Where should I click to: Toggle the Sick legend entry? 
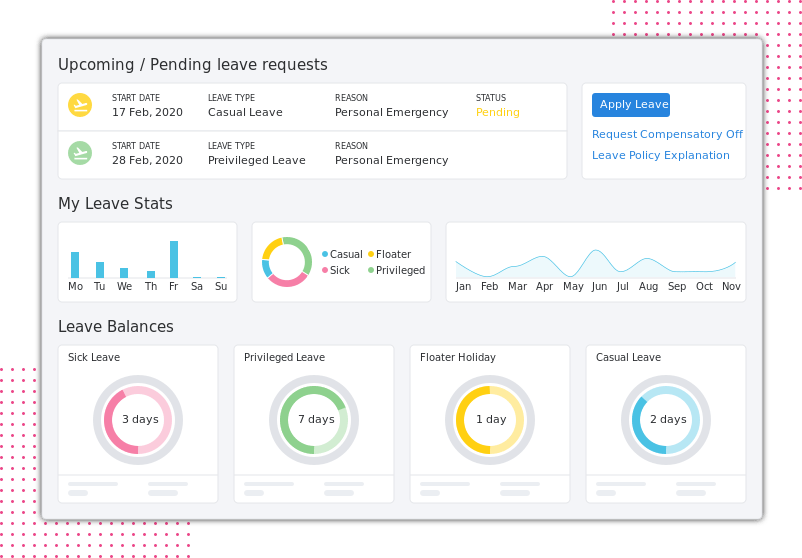coord(339,271)
